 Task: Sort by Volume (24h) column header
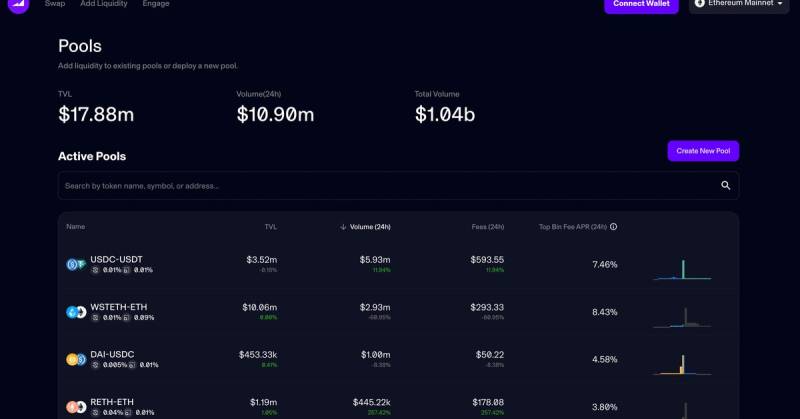coord(370,227)
